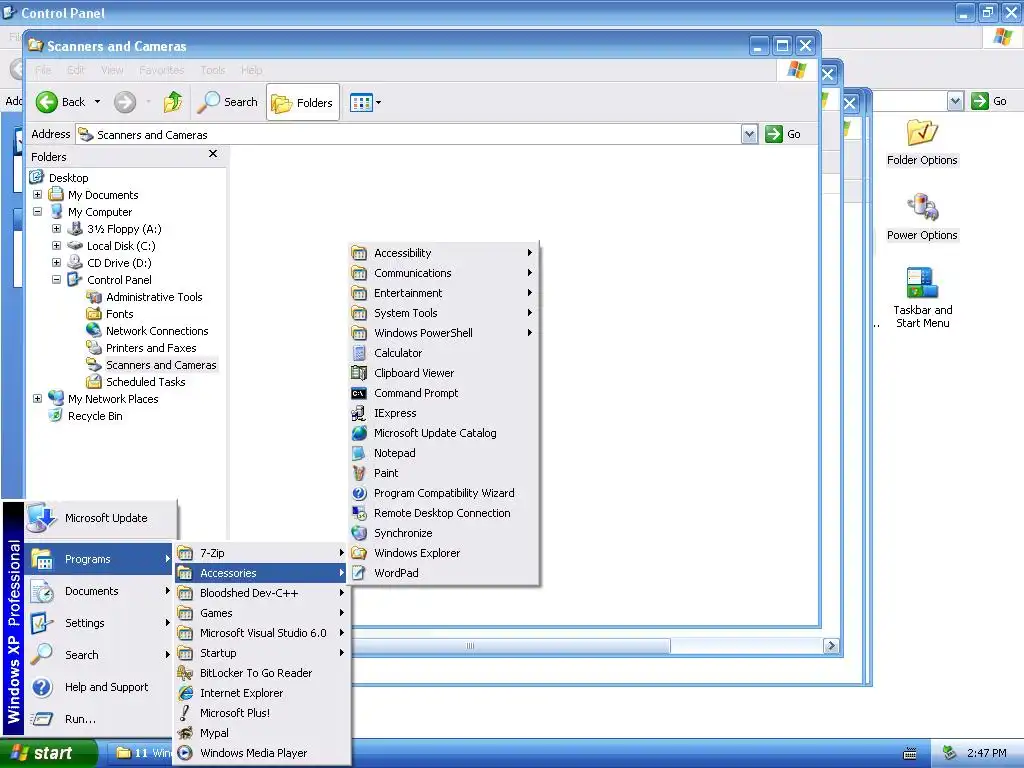
Task: Launch Internet Explorer from Programs
Action: pos(261,693)
